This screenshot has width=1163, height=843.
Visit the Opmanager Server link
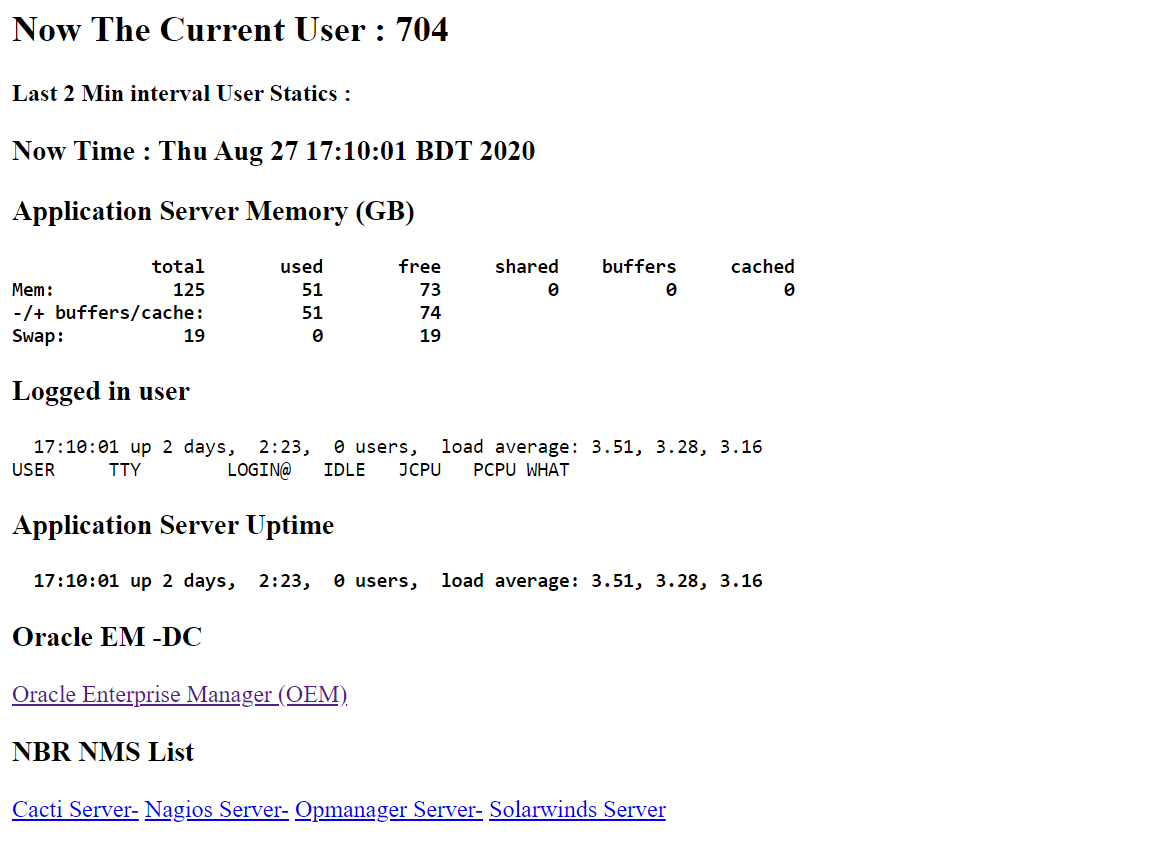[x=389, y=810]
